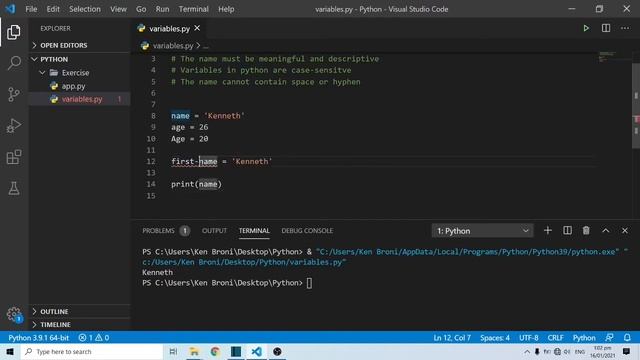Image resolution: width=640 pixels, height=360 pixels.
Task: Open the View menu
Action: (118, 9)
